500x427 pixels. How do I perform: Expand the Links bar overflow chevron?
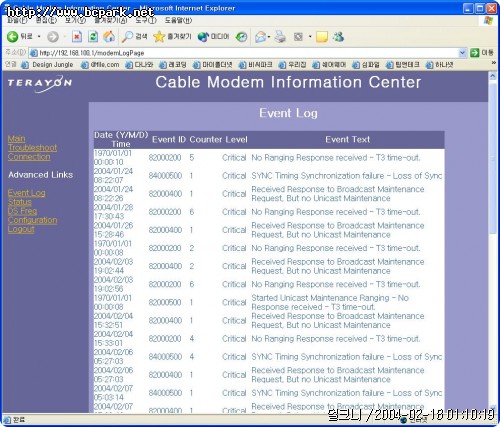[494, 63]
